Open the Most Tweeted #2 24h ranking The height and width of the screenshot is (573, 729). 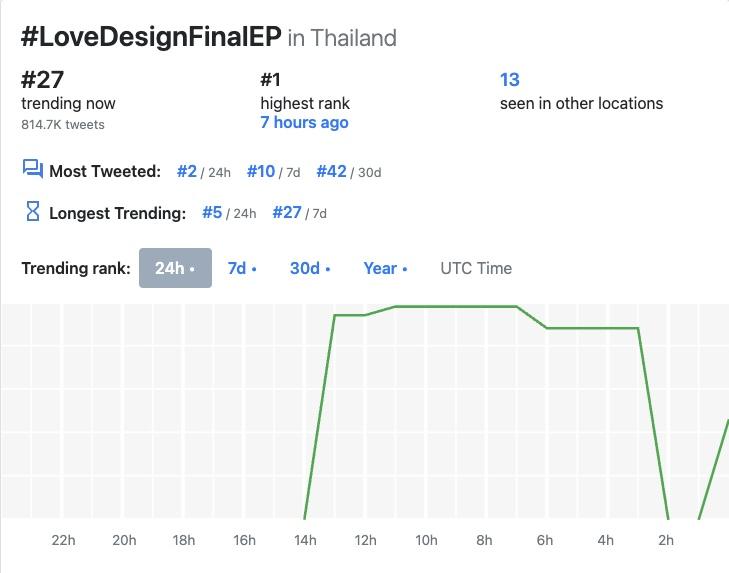click(187, 171)
